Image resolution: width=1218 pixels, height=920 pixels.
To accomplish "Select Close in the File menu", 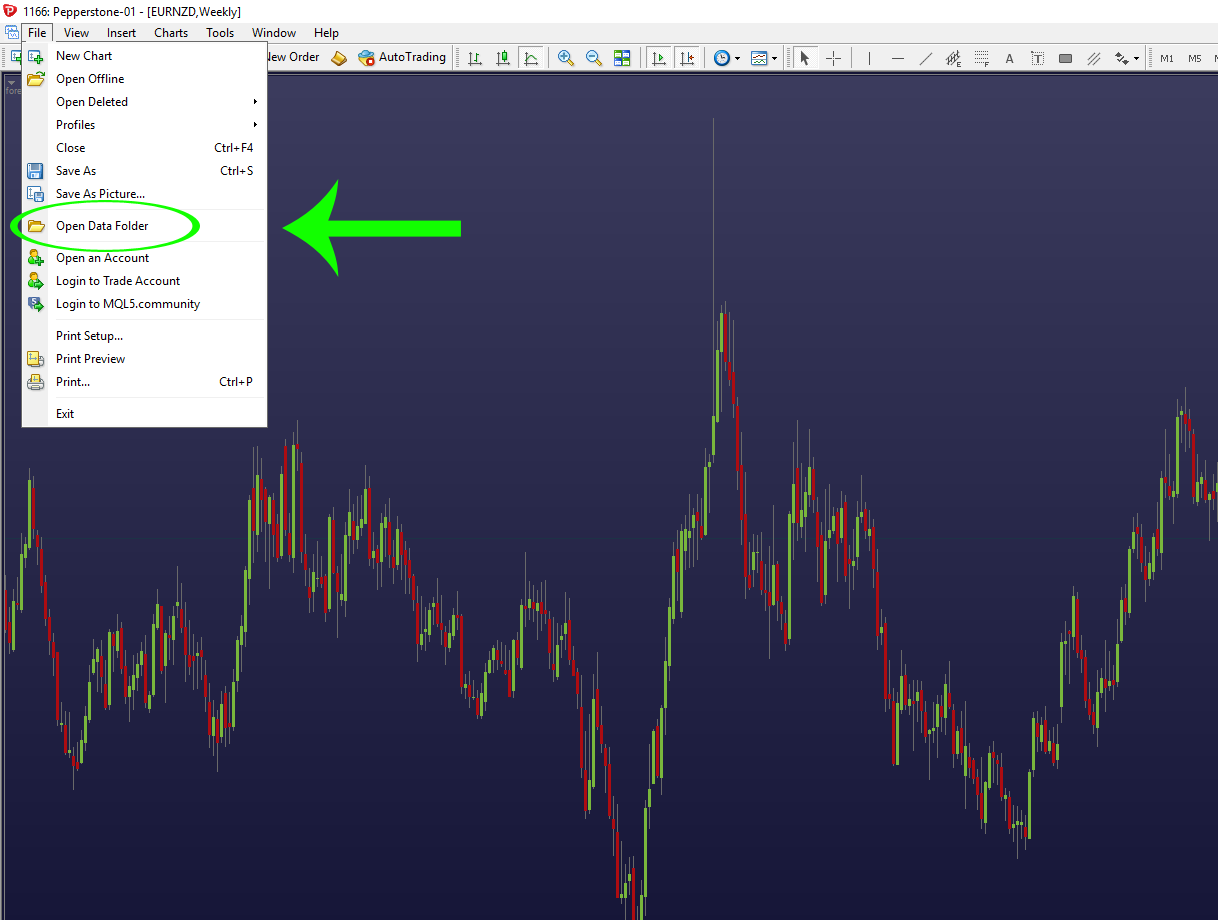I will click(x=145, y=148).
